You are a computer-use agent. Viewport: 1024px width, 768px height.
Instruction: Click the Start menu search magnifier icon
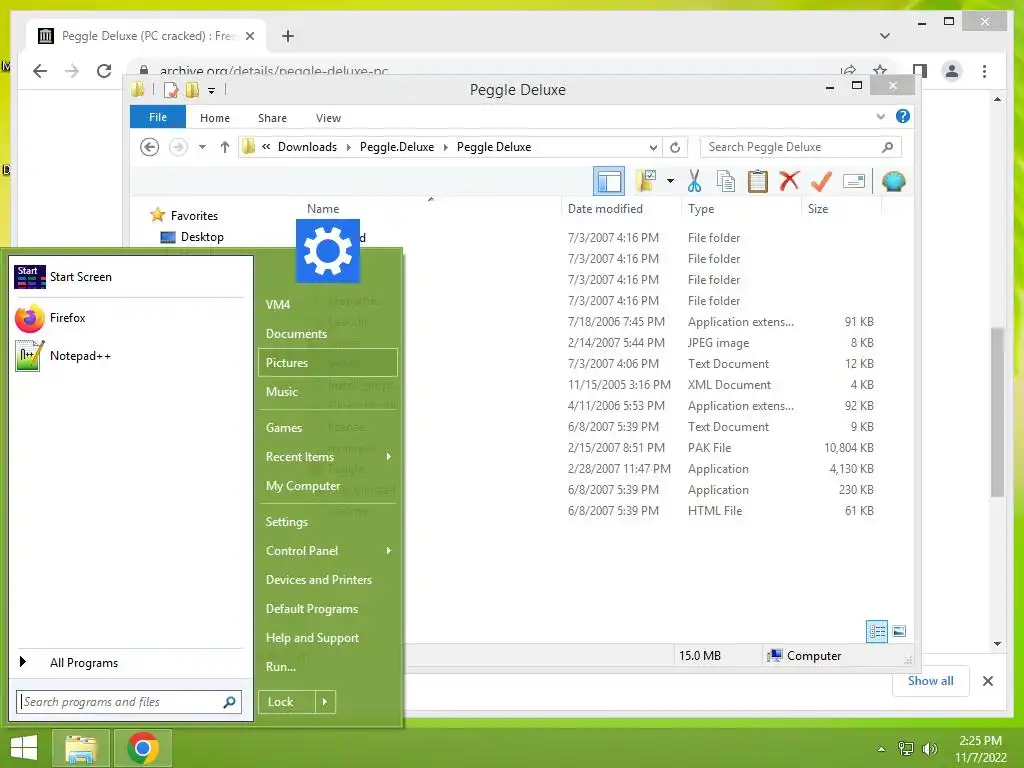[x=229, y=702]
